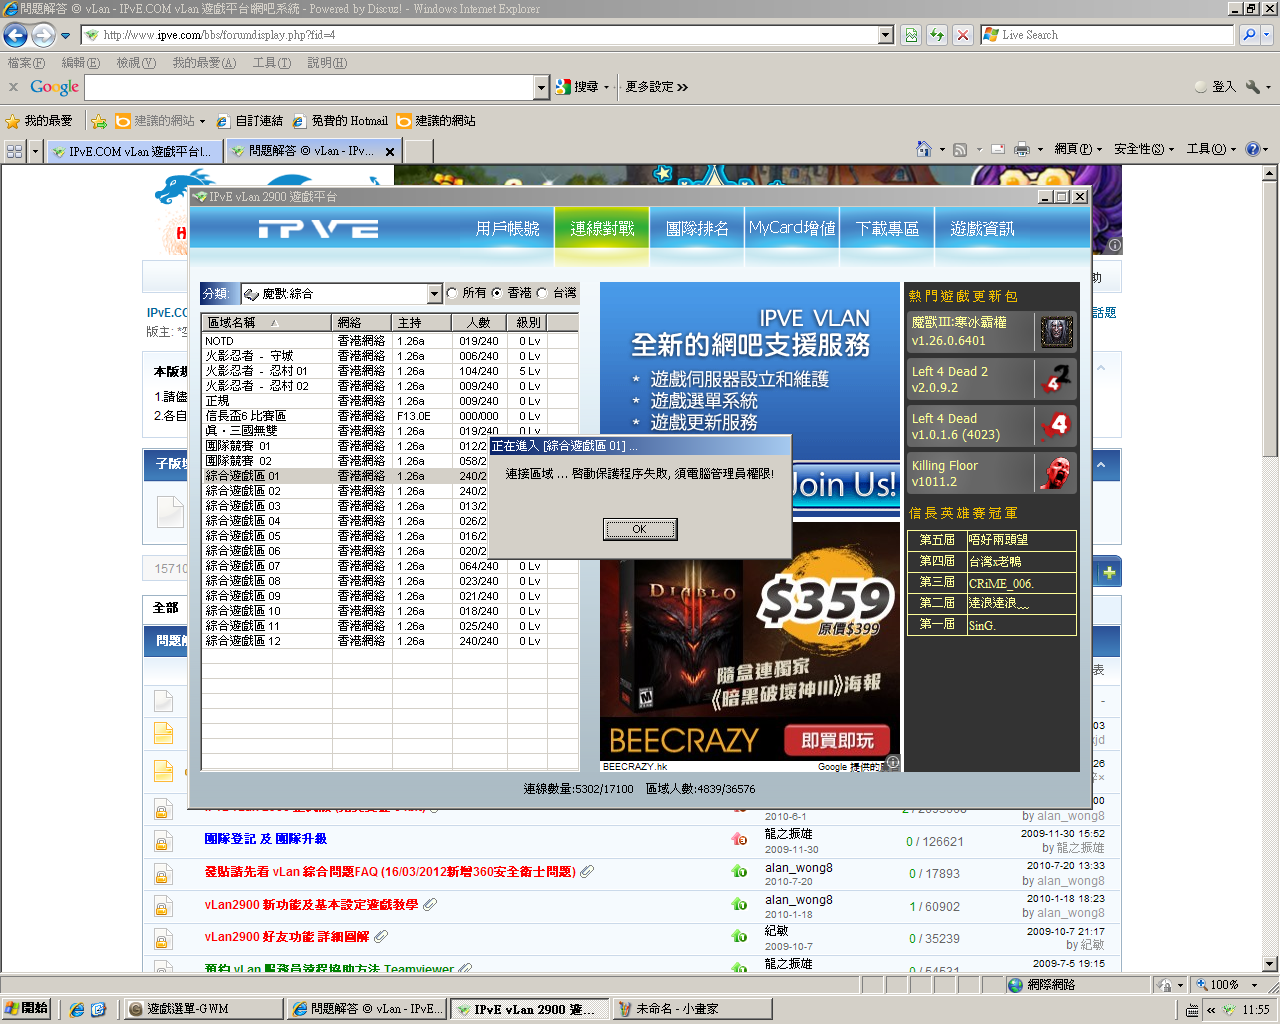Click the Left 4 Dead 2 update icon
Image resolution: width=1280 pixels, height=1024 pixels.
(x=1056, y=379)
